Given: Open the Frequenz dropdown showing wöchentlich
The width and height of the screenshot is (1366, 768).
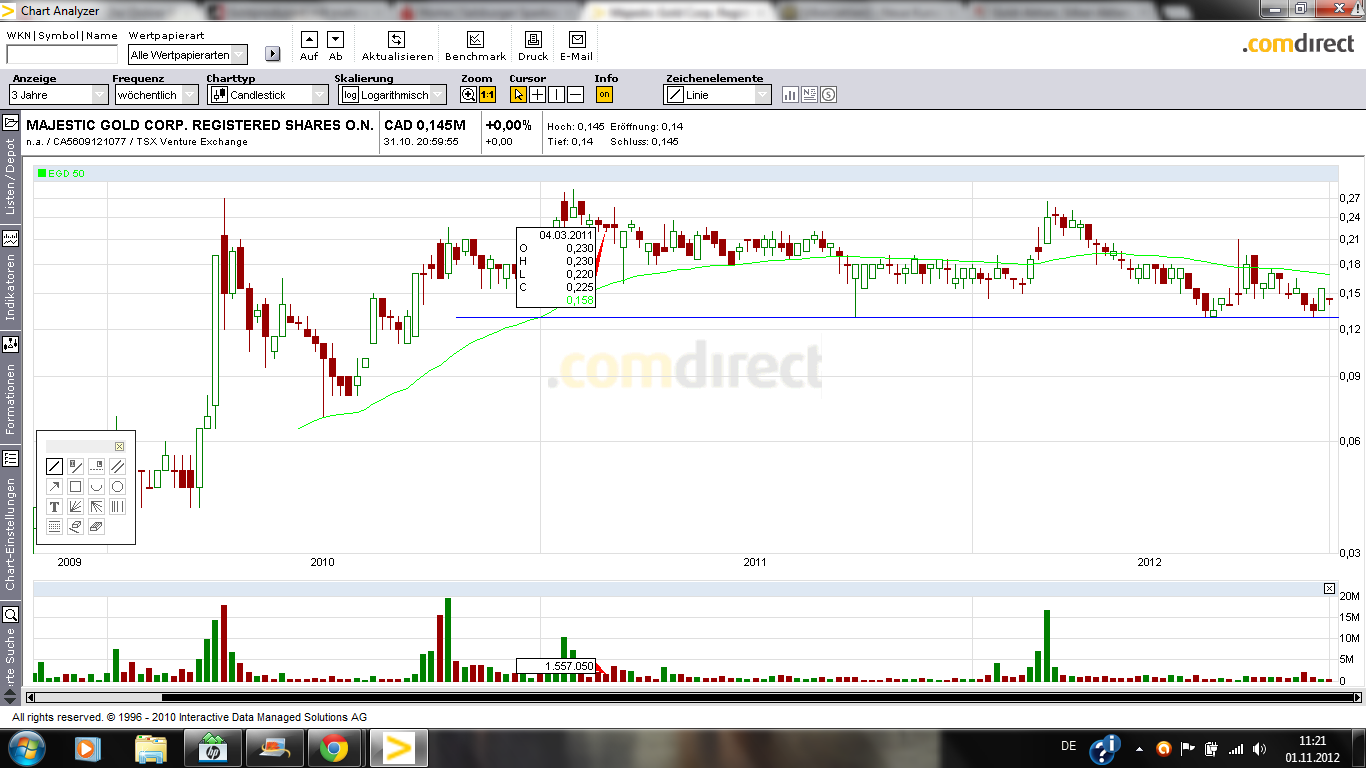Looking at the screenshot, I should 156,95.
